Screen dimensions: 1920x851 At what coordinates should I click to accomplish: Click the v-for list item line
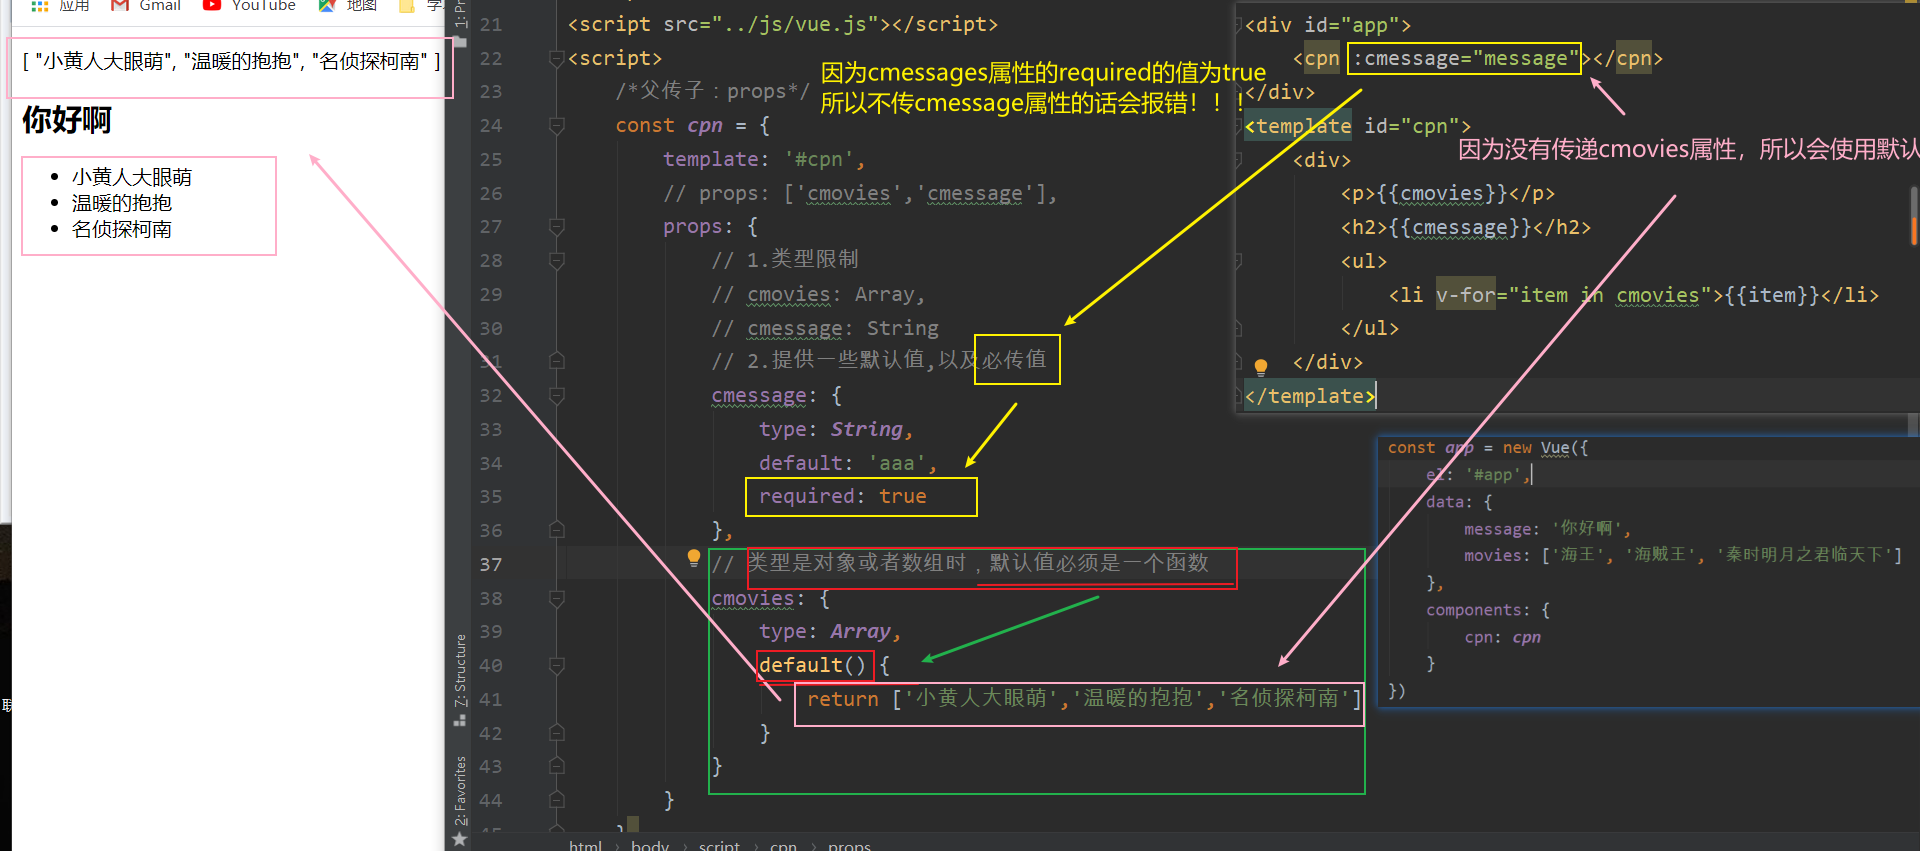[1633, 295]
